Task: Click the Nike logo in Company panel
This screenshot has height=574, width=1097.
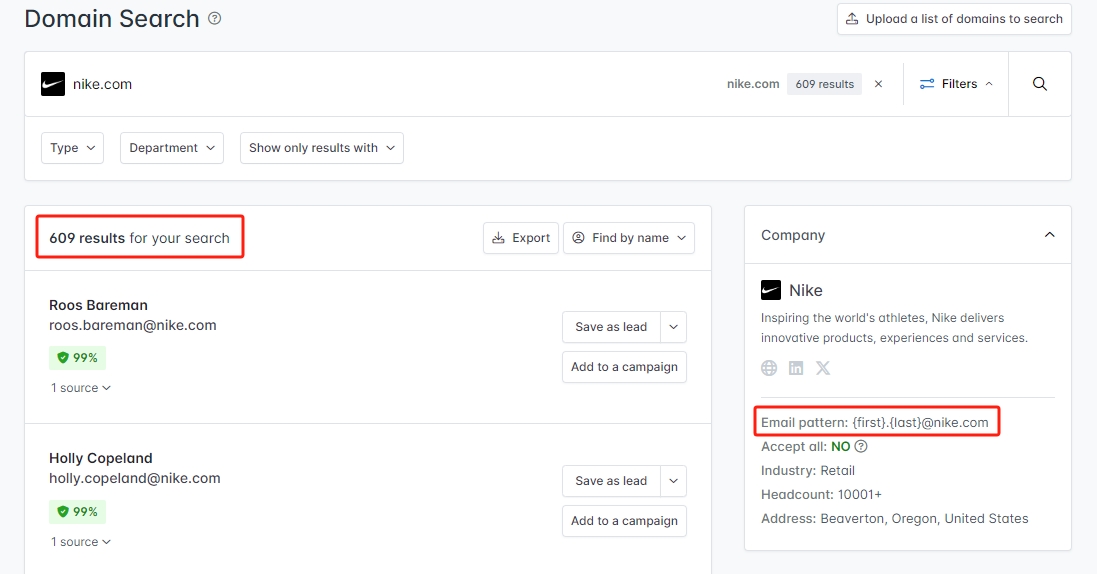Action: click(771, 290)
